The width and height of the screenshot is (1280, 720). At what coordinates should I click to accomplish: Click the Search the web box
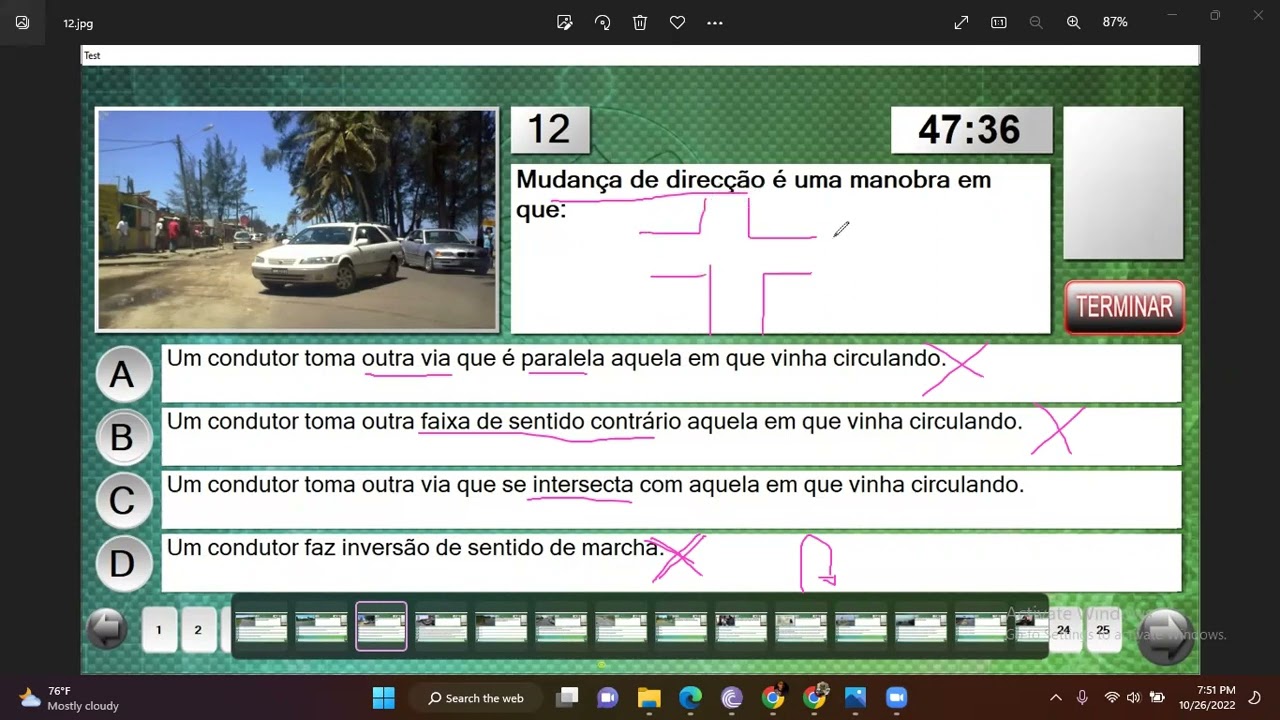477,698
